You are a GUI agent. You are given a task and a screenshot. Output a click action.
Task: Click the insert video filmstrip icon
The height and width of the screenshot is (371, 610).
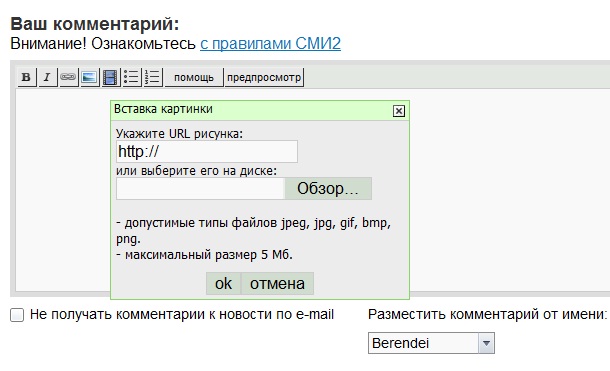pos(110,77)
